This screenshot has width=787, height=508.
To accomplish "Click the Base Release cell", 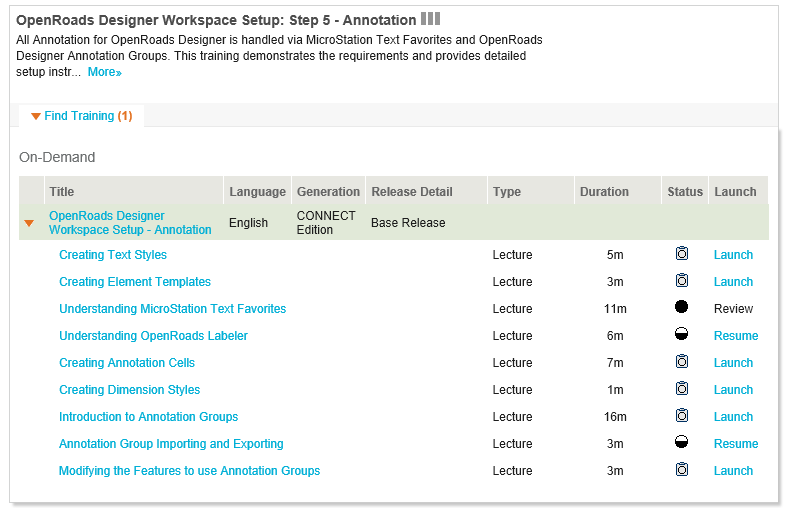I will 408,223.
